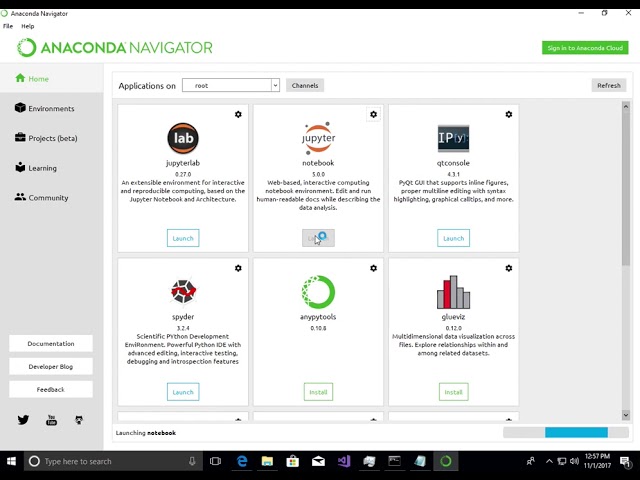The width and height of the screenshot is (640, 480).
Task: Open Anaconda GitHub page icon
Action: click(x=79, y=420)
